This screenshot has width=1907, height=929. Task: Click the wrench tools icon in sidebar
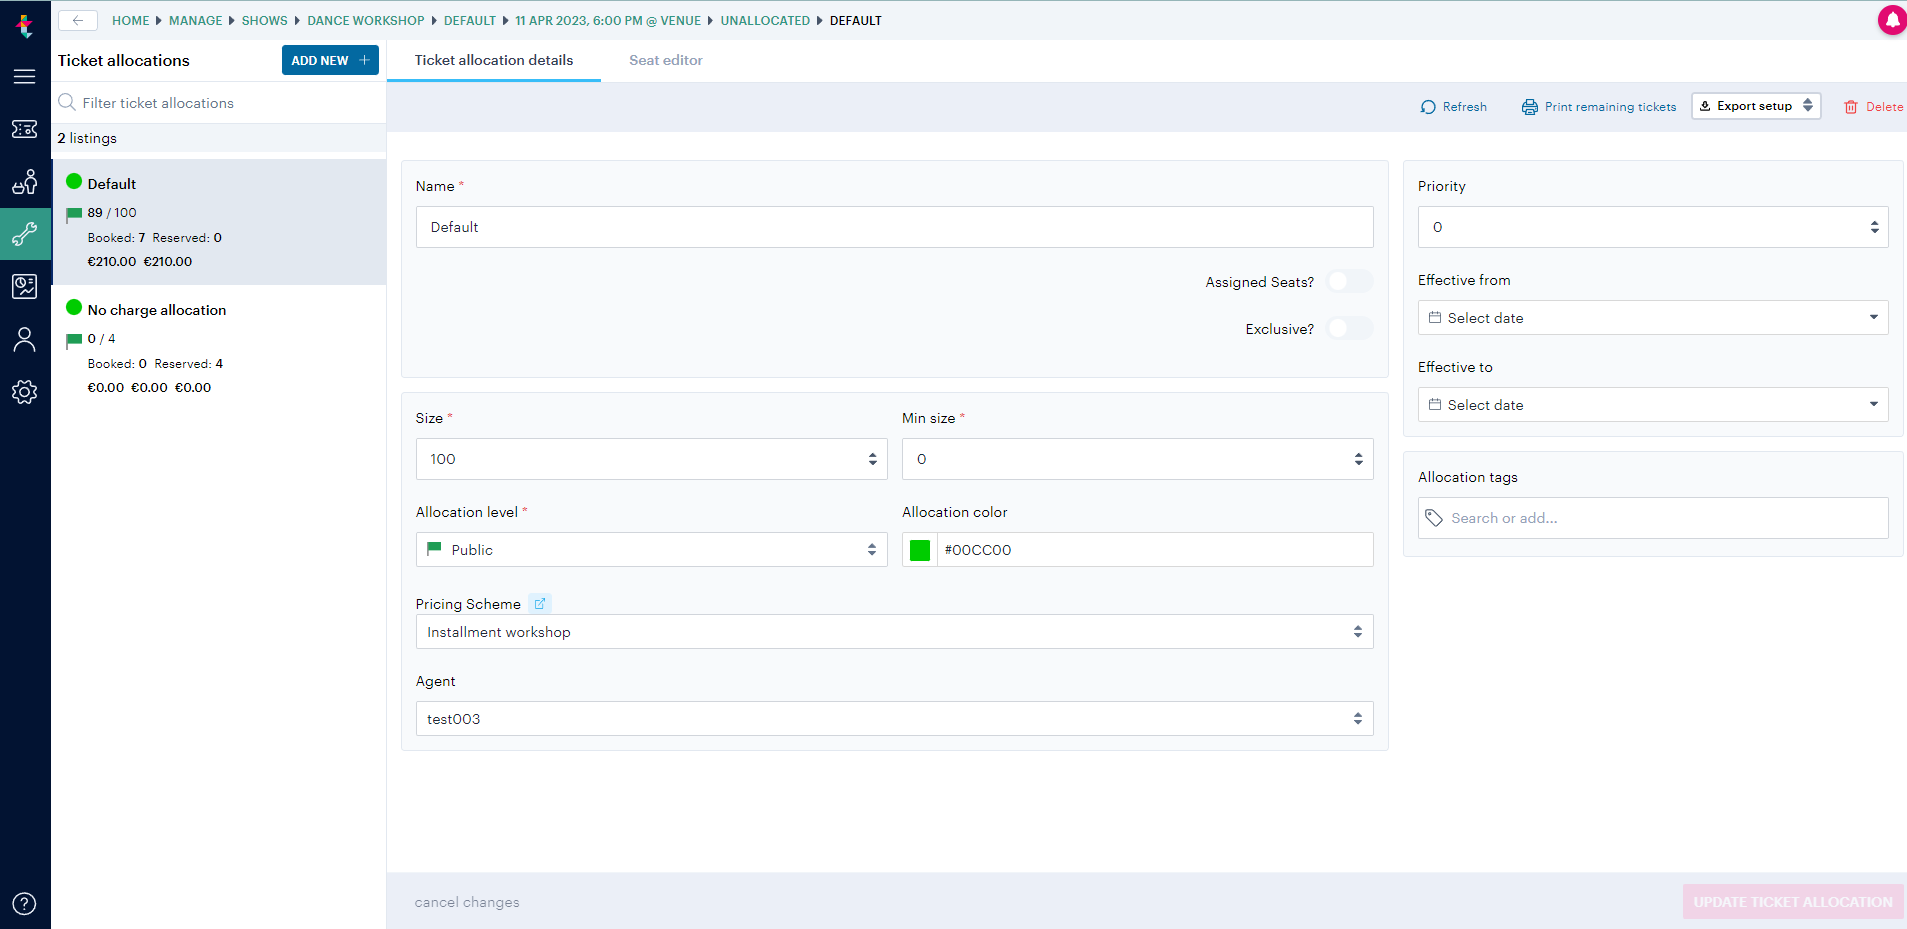click(x=25, y=234)
